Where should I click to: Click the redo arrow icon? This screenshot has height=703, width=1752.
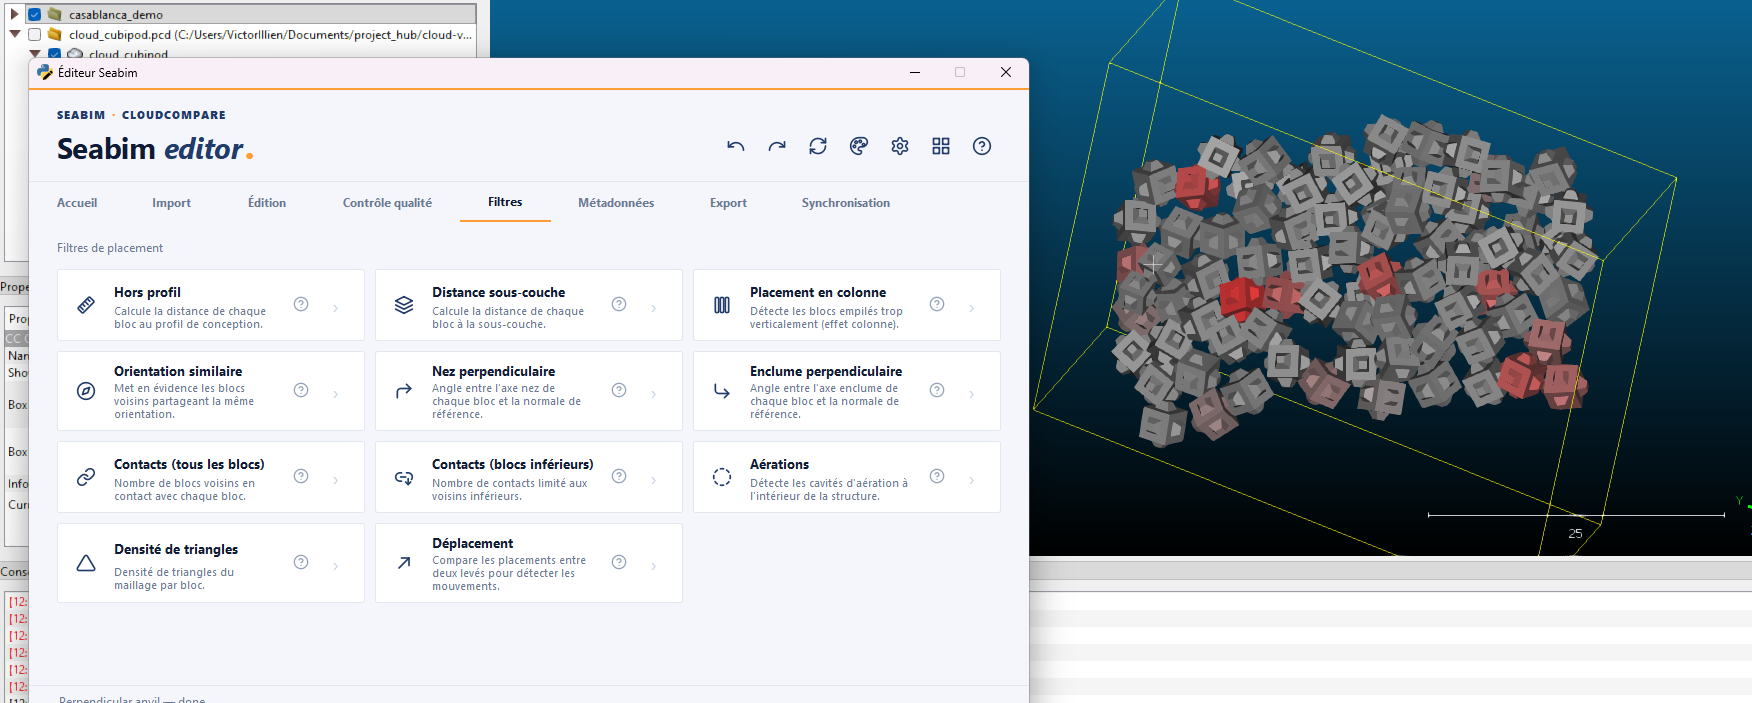coord(777,146)
